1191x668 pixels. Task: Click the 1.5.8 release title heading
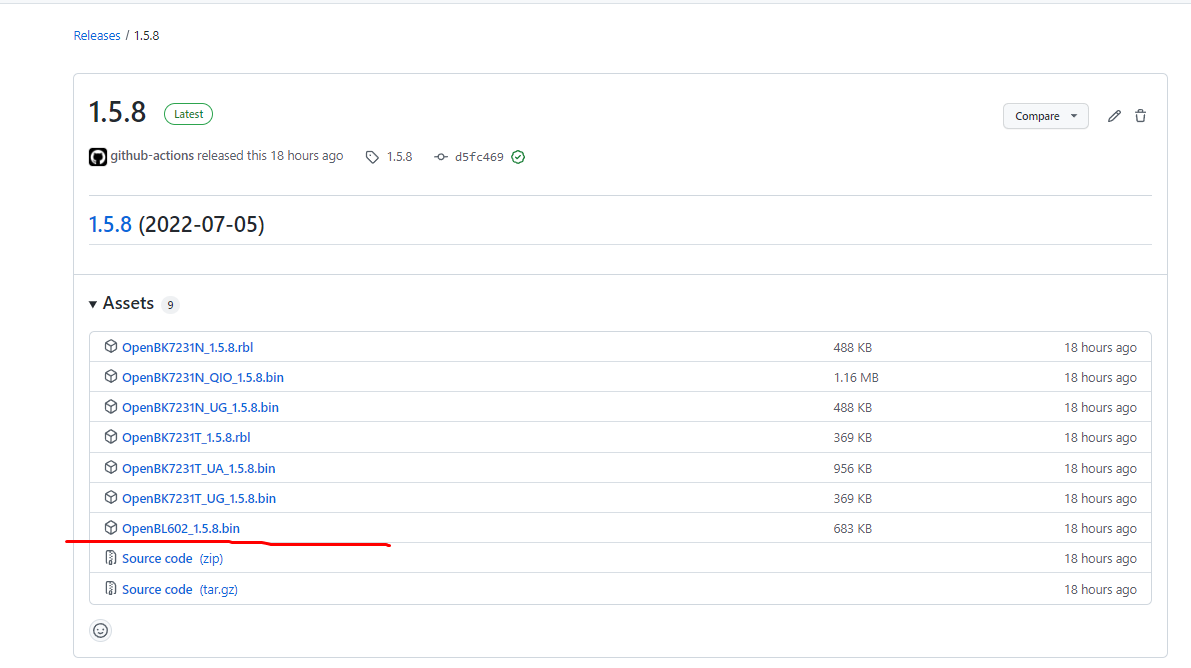[117, 112]
